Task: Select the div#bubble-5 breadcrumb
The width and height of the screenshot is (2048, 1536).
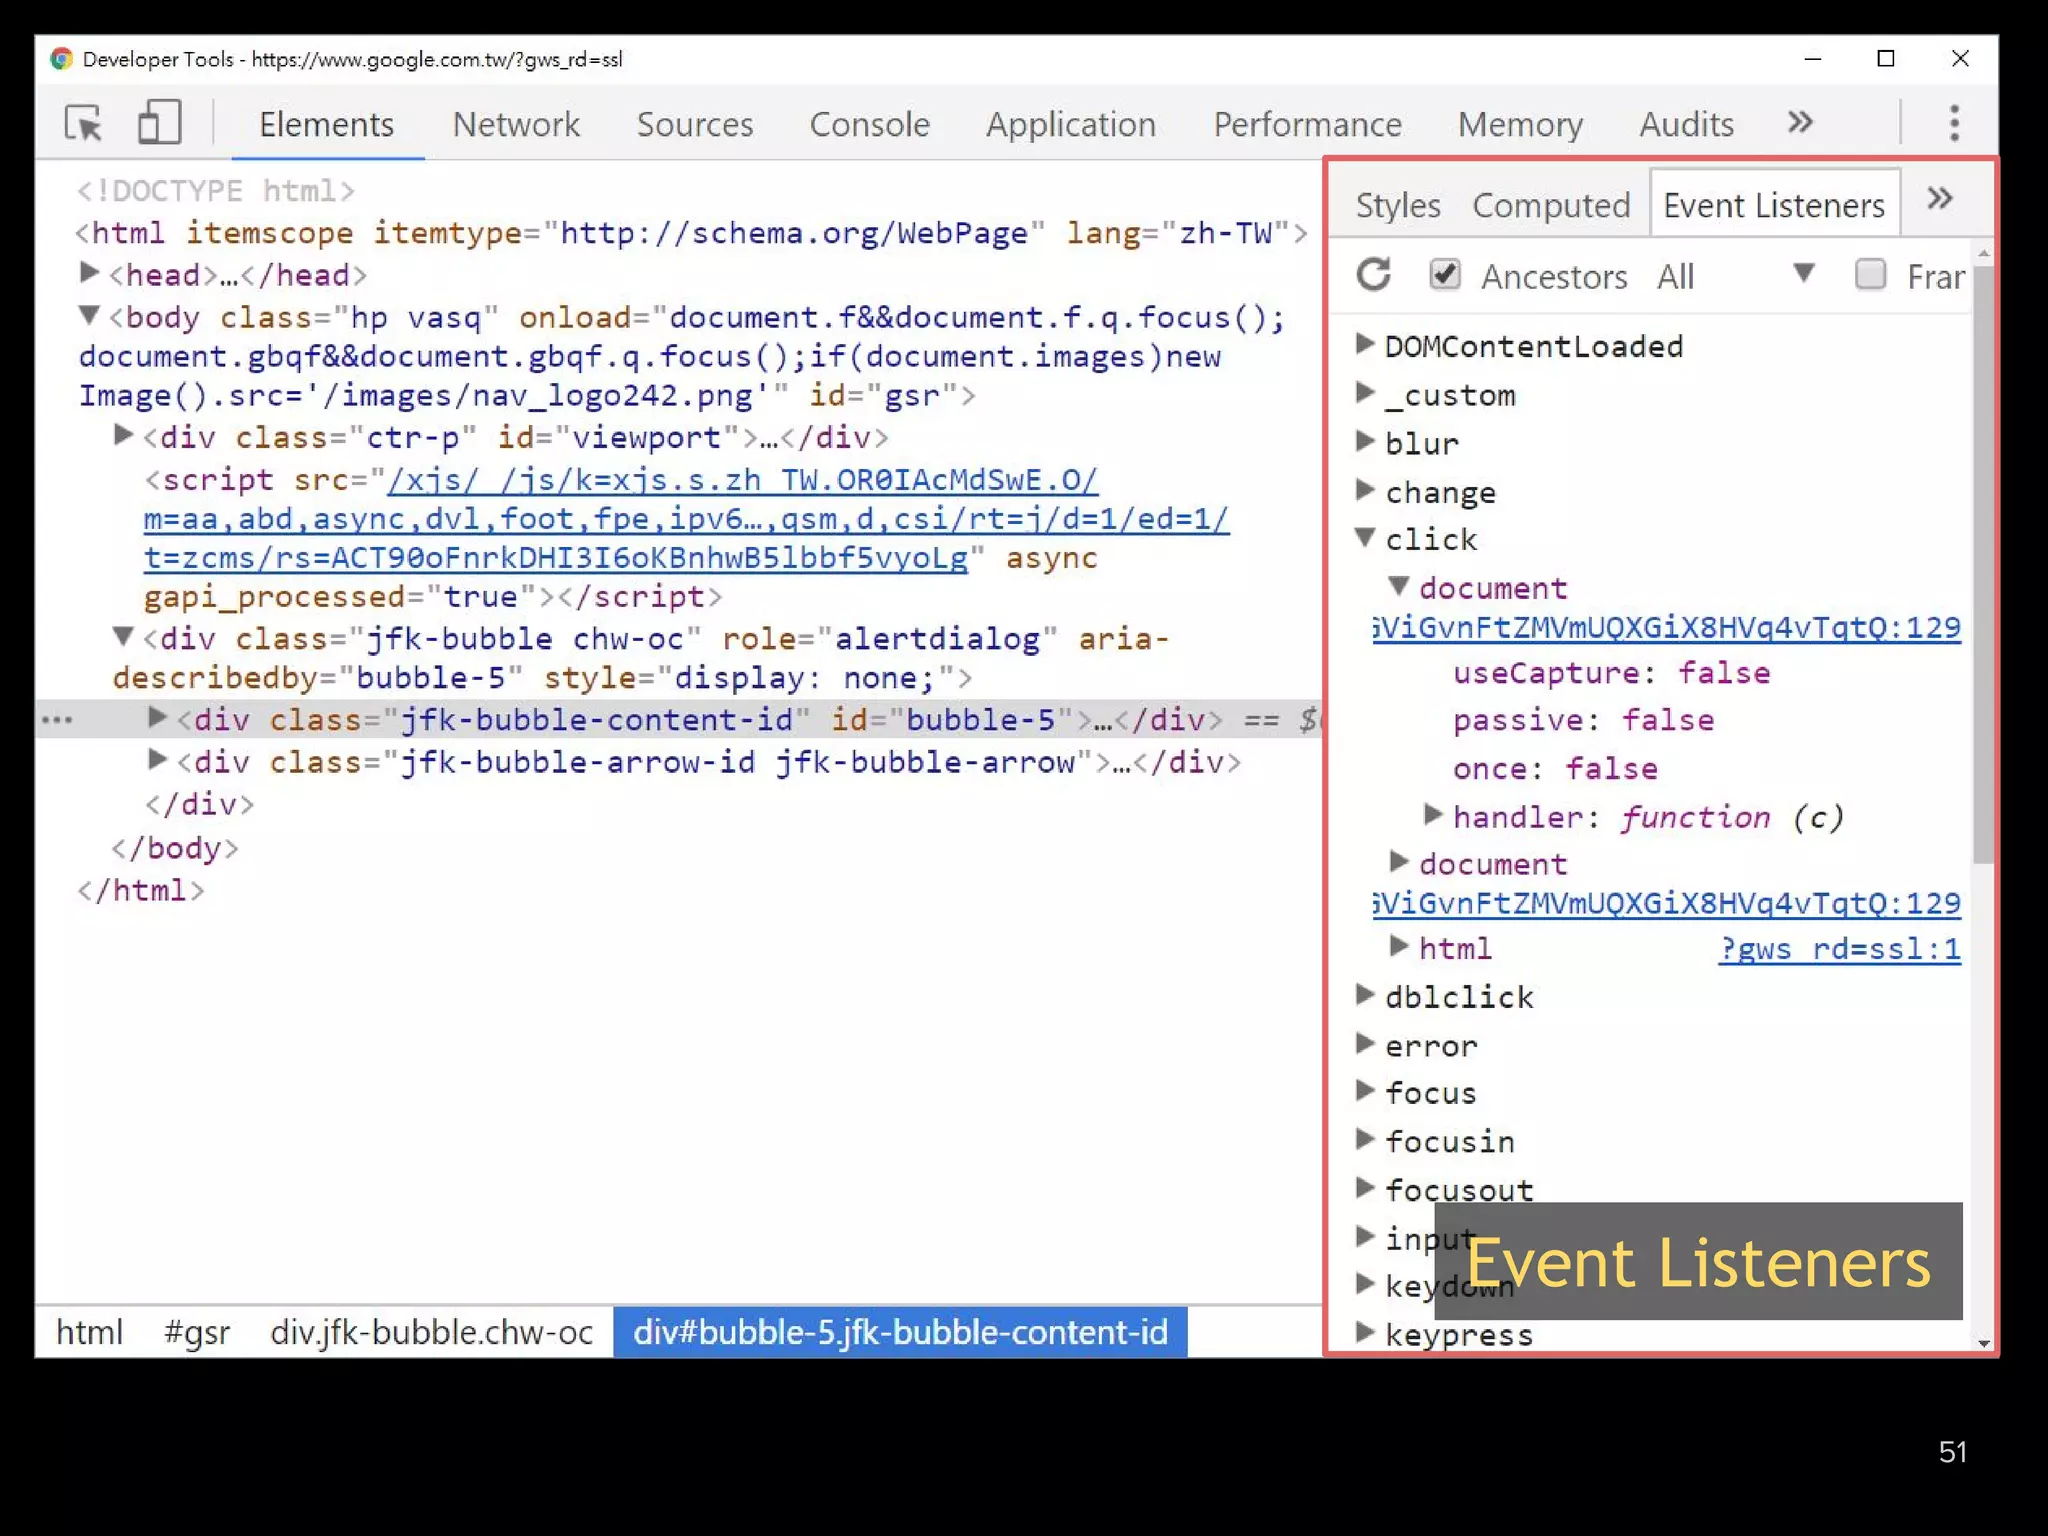Action: point(900,1332)
